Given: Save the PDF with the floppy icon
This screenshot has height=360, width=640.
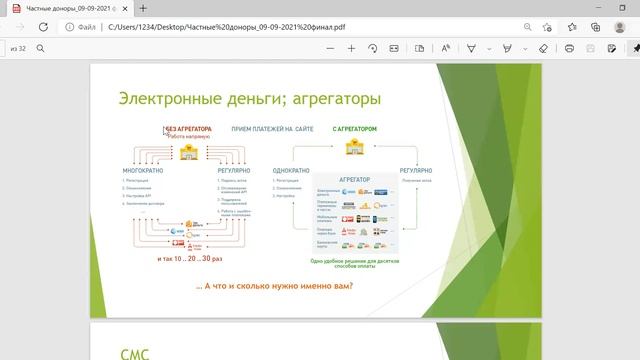Looking at the screenshot, I should click(591, 49).
